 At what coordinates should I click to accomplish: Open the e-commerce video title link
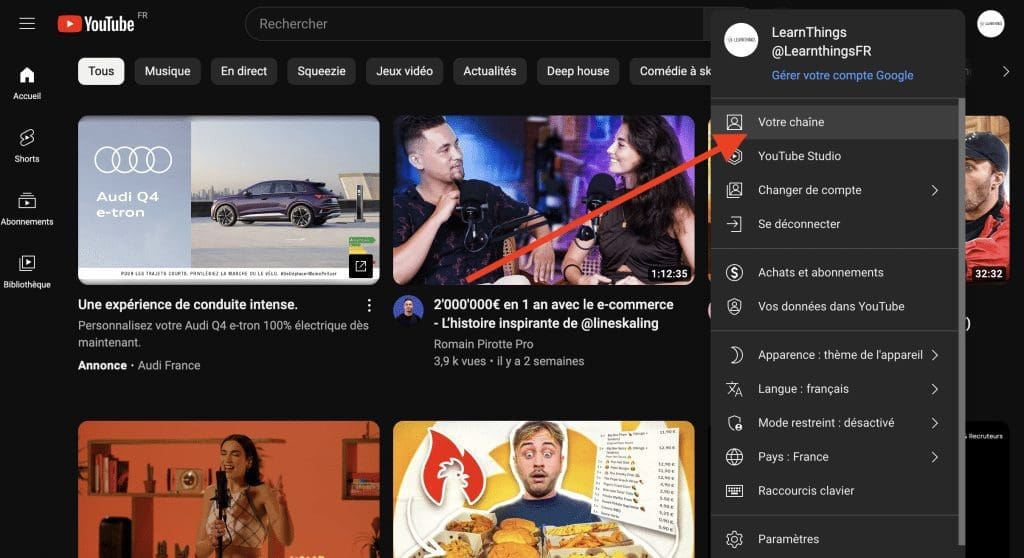[553, 314]
